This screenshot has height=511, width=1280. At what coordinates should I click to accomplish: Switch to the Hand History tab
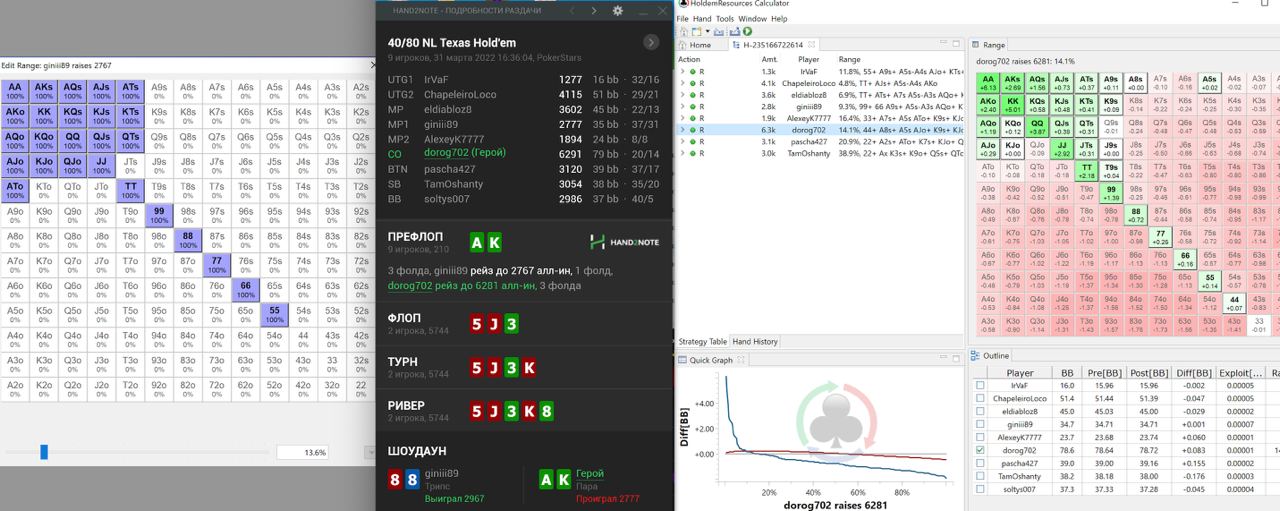pyautogui.click(x=755, y=342)
